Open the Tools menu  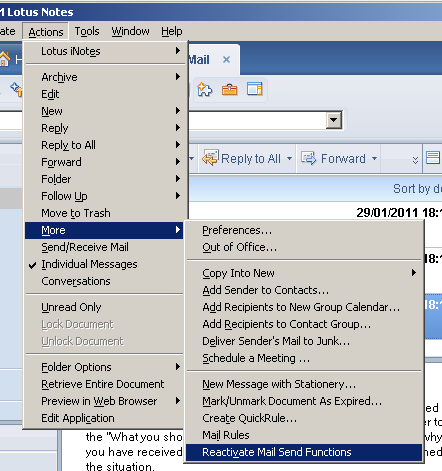[x=87, y=31]
